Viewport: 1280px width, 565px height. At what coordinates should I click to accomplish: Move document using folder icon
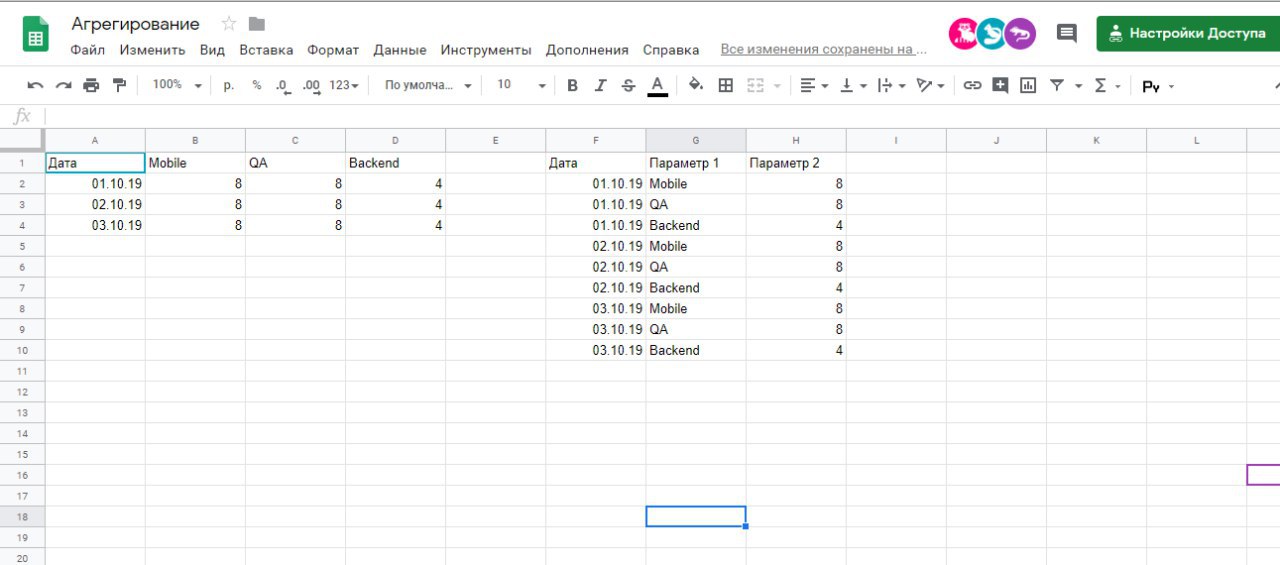pos(257,24)
